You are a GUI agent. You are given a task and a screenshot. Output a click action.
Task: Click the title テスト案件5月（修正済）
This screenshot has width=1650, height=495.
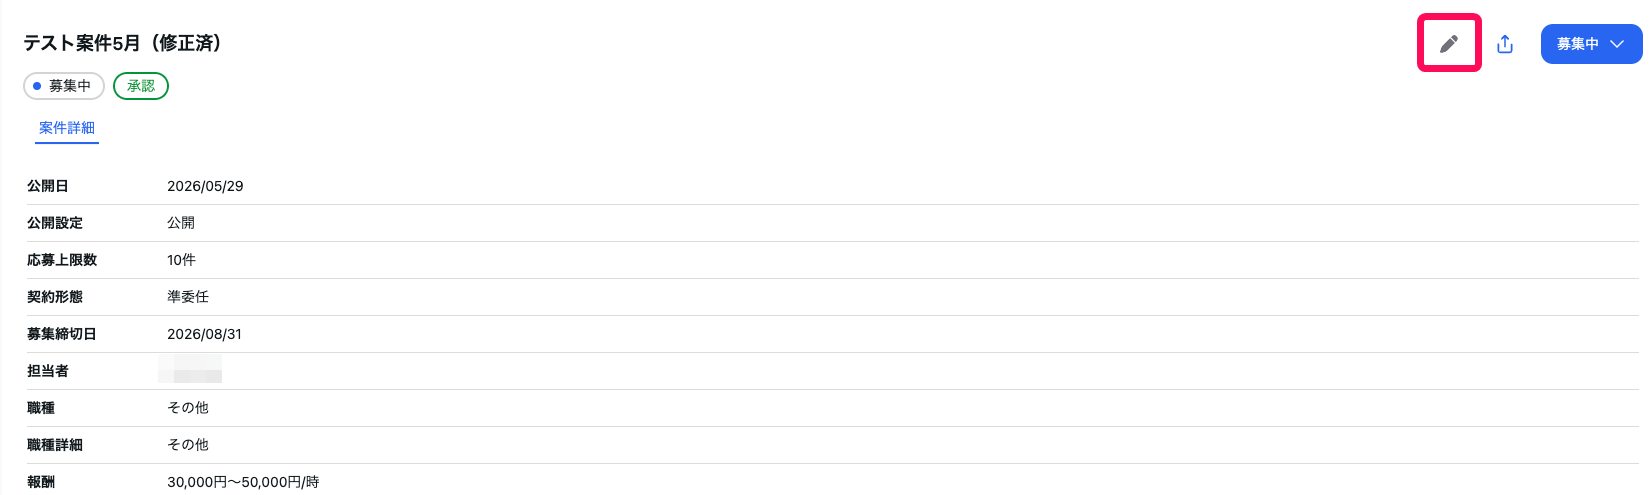pyautogui.click(x=124, y=43)
